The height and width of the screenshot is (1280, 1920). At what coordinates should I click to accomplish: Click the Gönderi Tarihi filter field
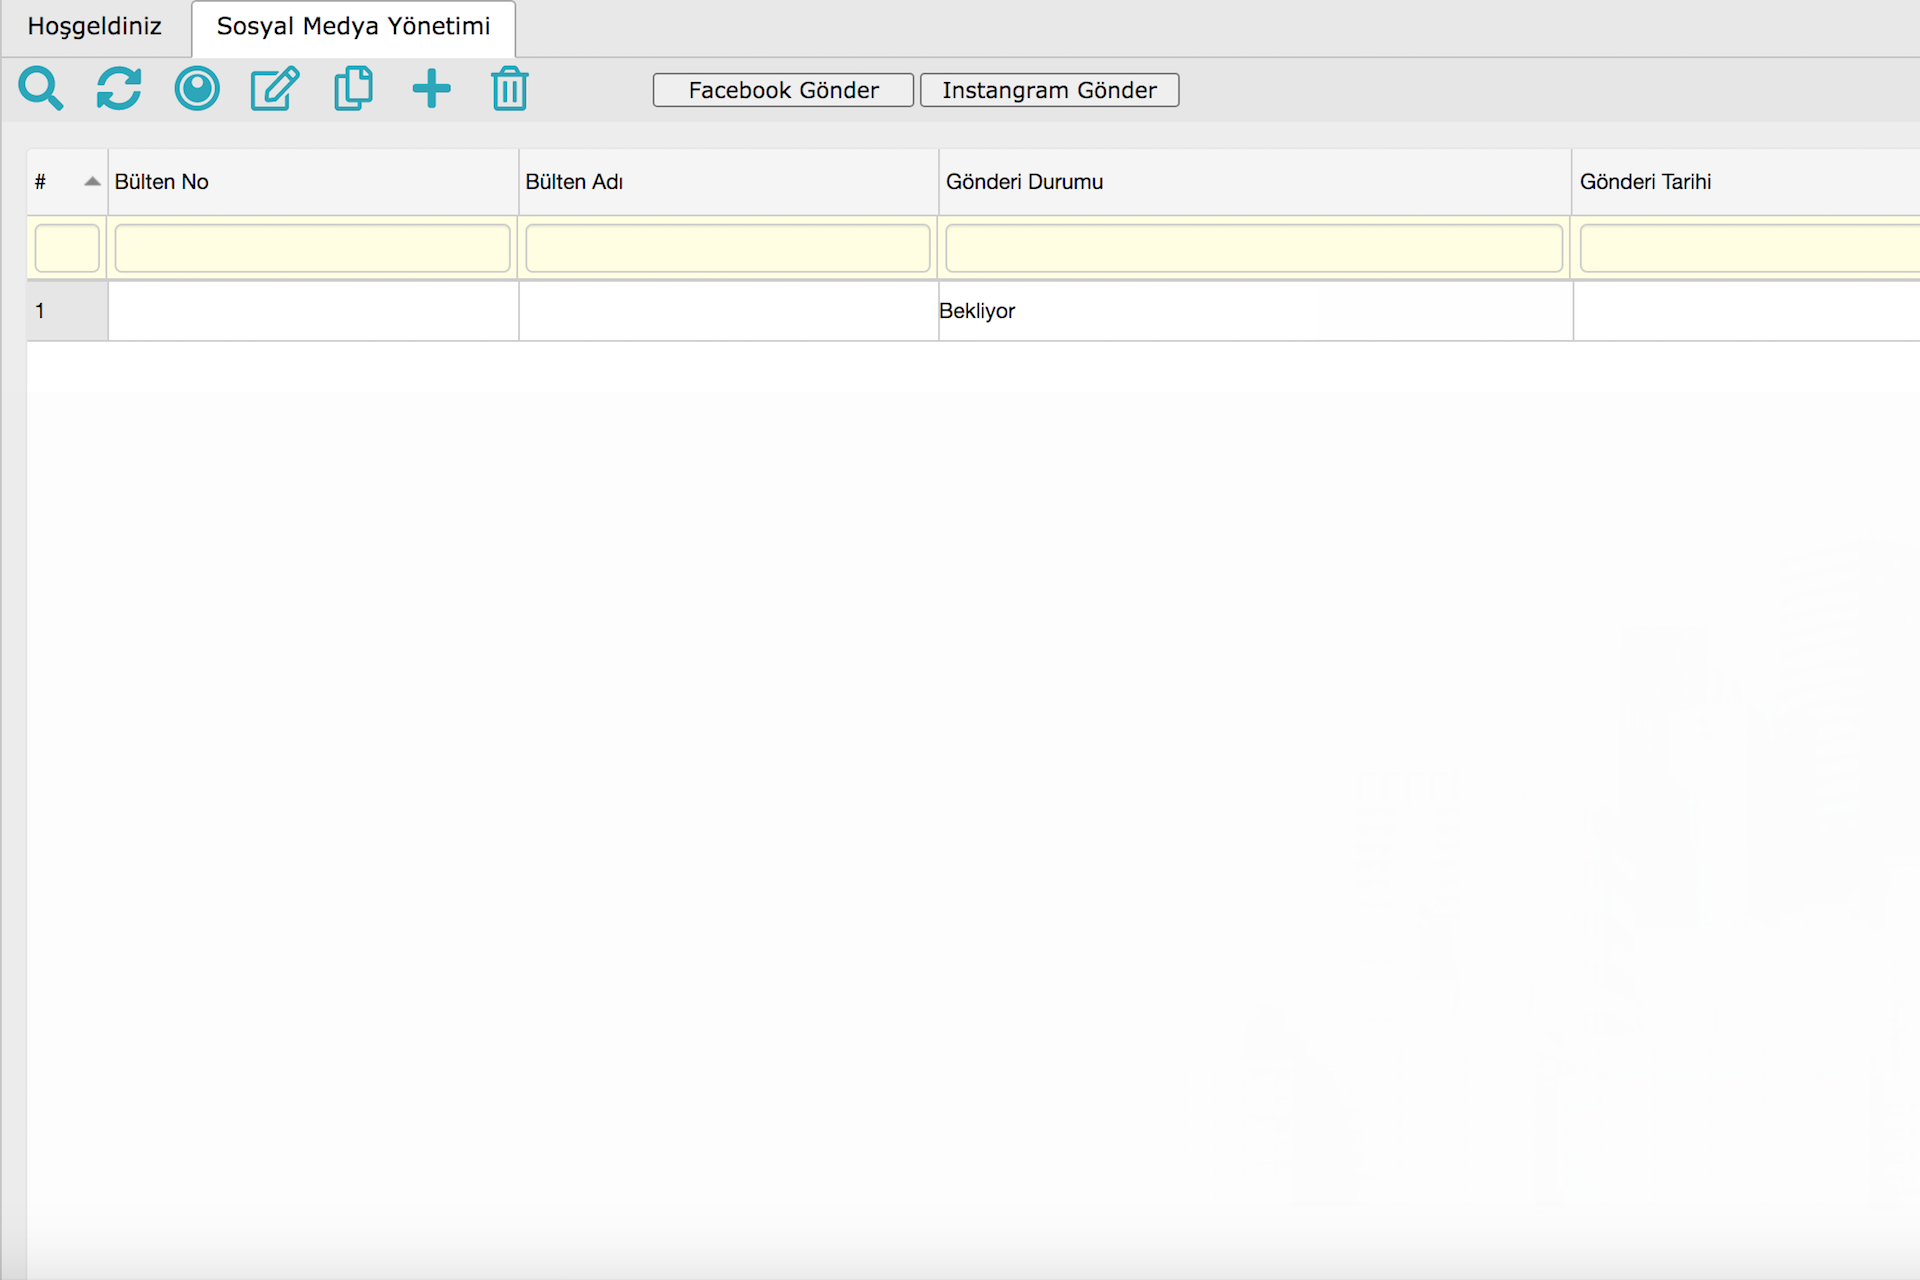point(1748,249)
